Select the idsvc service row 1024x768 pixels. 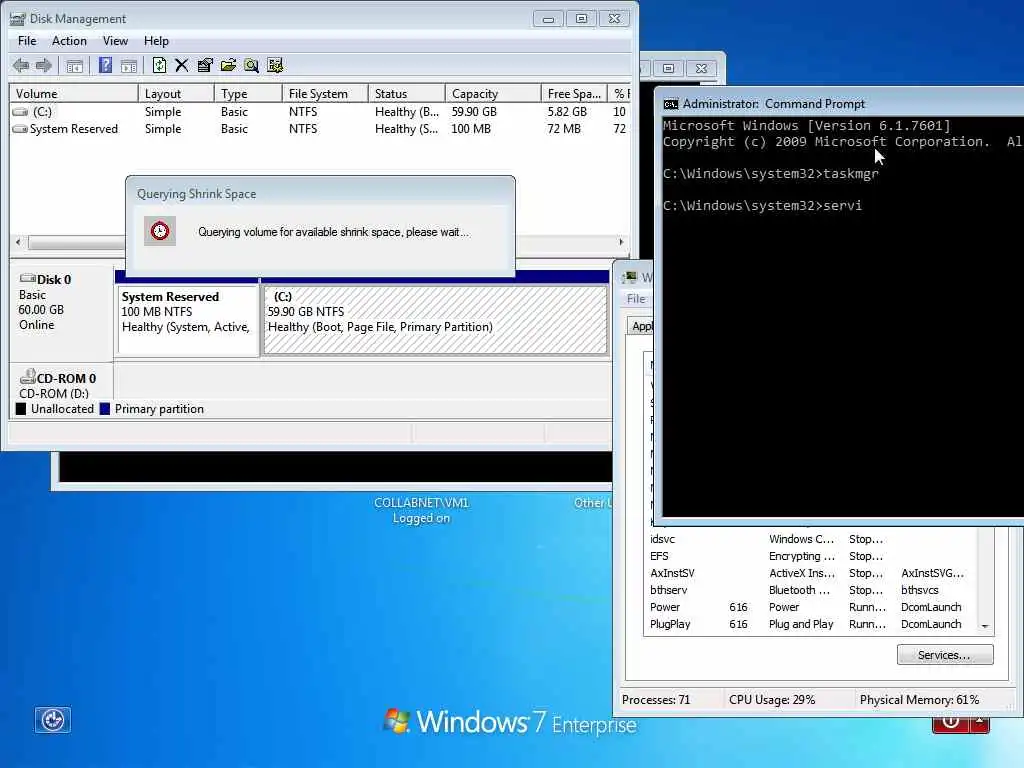(x=810, y=539)
